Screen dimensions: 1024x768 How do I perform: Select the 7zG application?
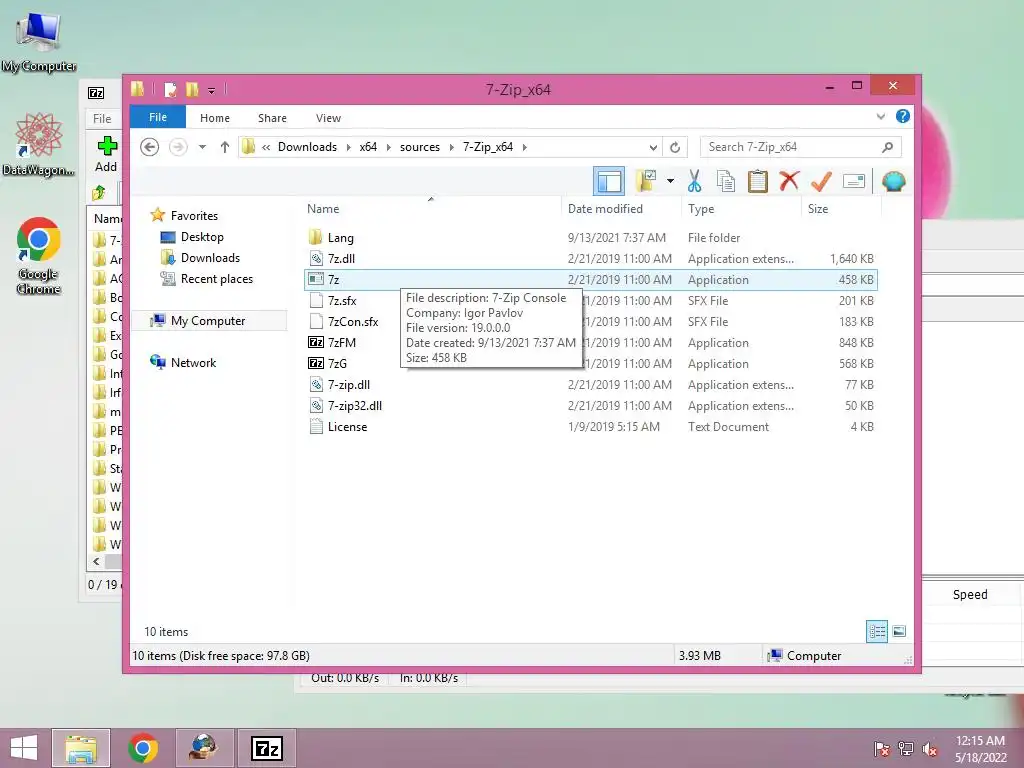(337, 363)
